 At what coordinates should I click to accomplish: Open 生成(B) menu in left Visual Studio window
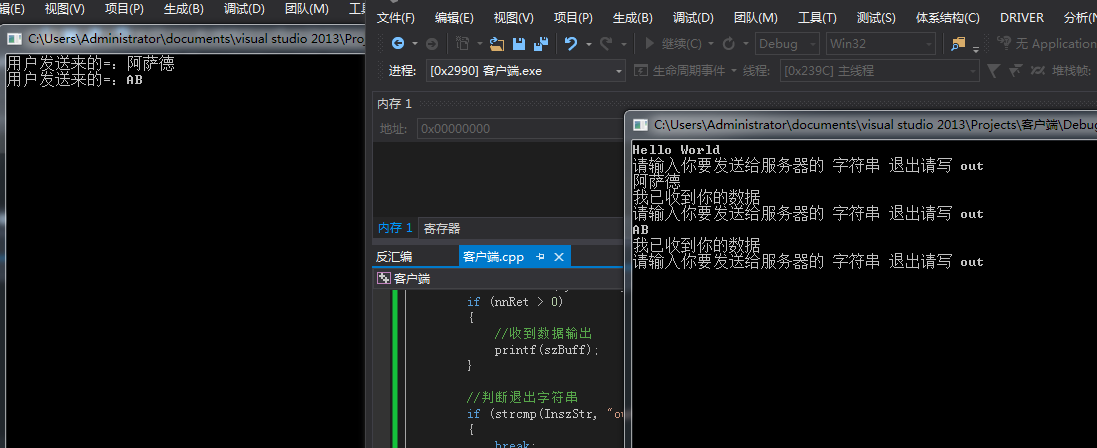tap(184, 8)
